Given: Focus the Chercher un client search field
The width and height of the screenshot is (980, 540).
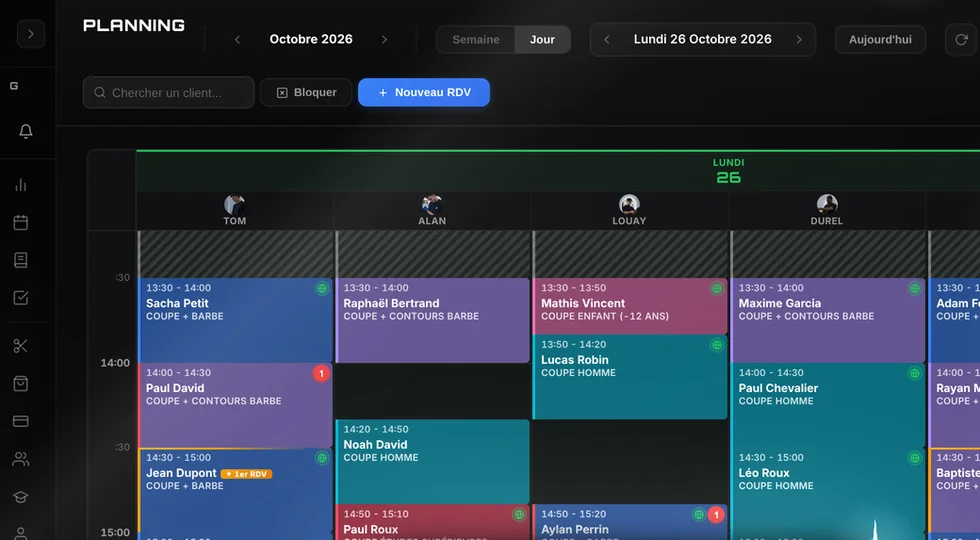Looking at the screenshot, I should click(168, 92).
